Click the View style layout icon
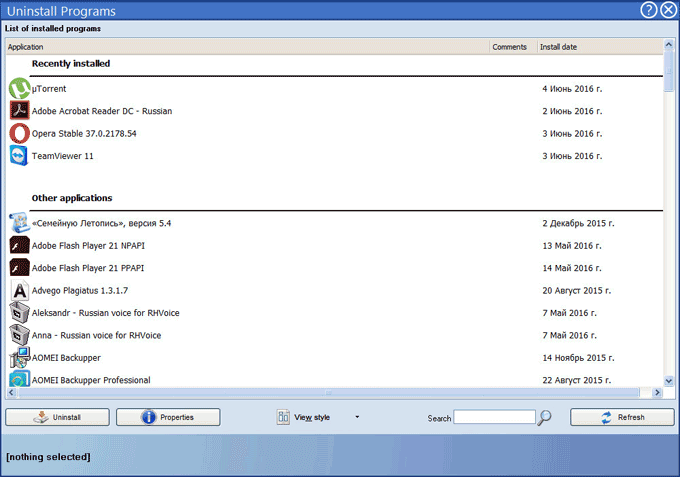The image size is (680, 477). tap(283, 417)
